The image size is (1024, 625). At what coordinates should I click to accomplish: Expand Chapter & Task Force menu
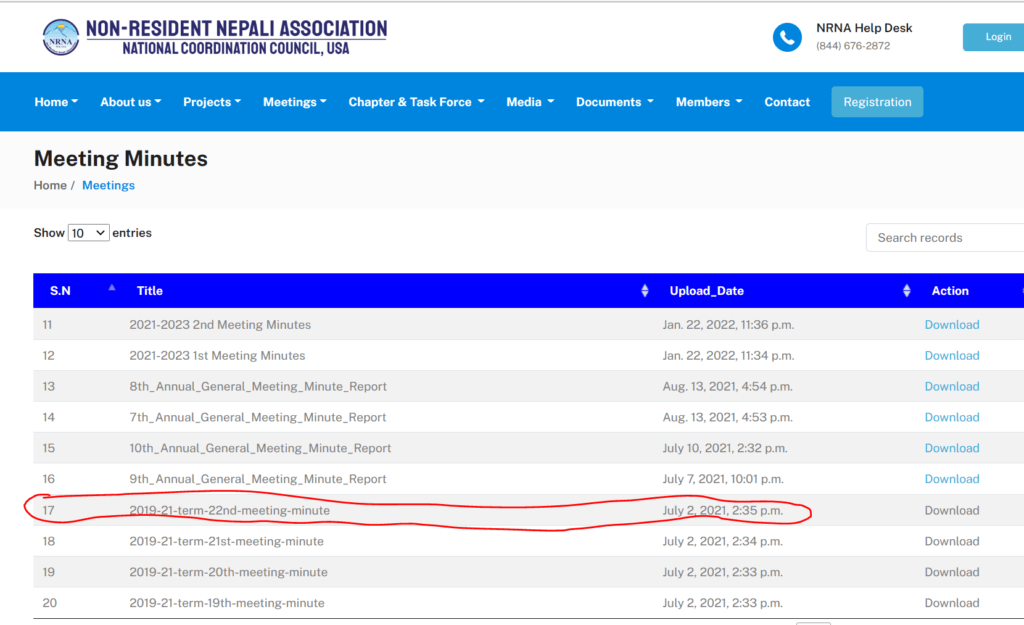click(416, 102)
